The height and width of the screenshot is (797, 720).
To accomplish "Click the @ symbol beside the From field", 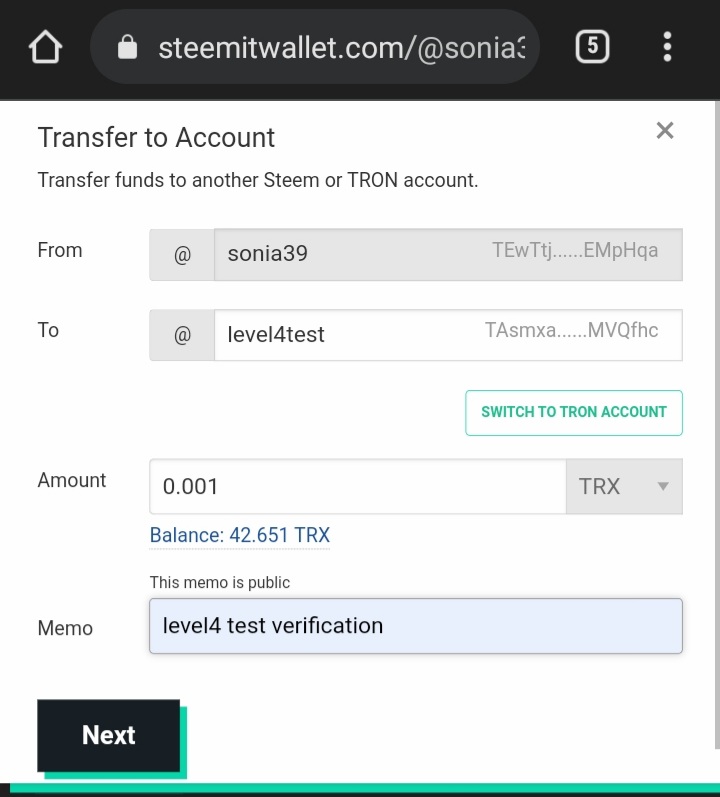I will pyautogui.click(x=182, y=255).
